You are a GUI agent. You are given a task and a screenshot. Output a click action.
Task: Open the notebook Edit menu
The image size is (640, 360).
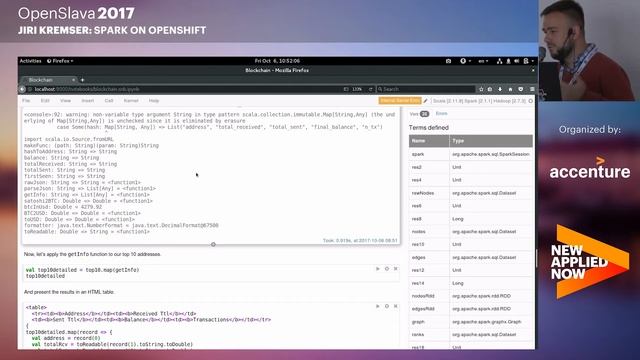tap(45, 101)
